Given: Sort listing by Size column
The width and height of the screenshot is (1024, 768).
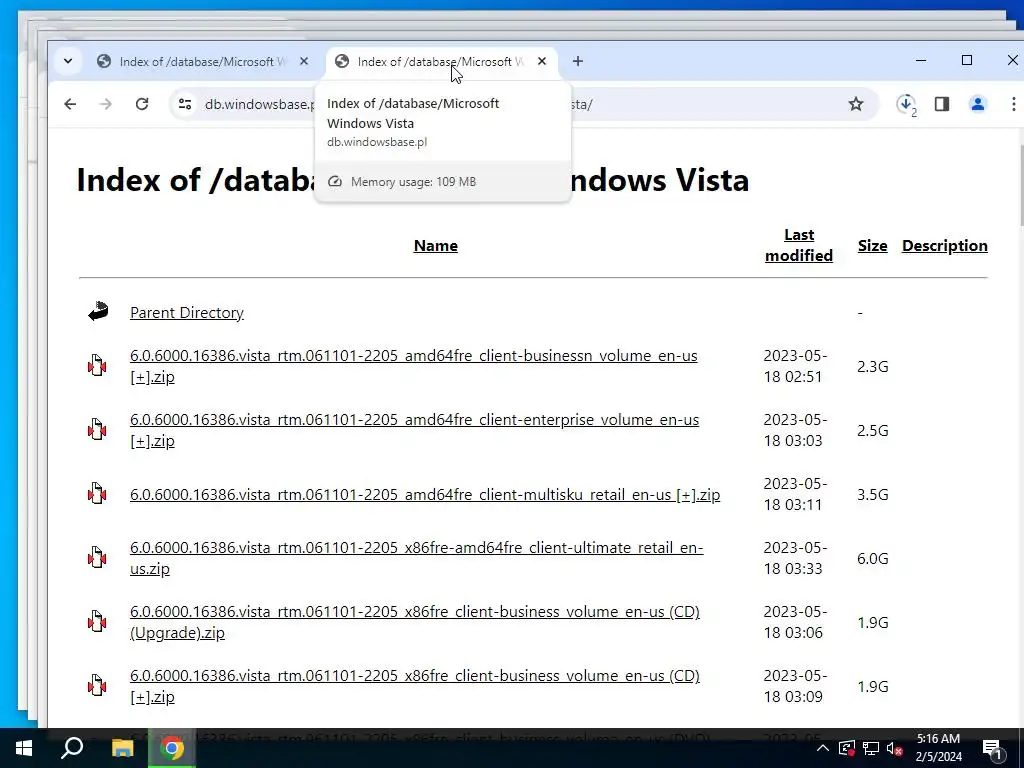Looking at the screenshot, I should (872, 246).
